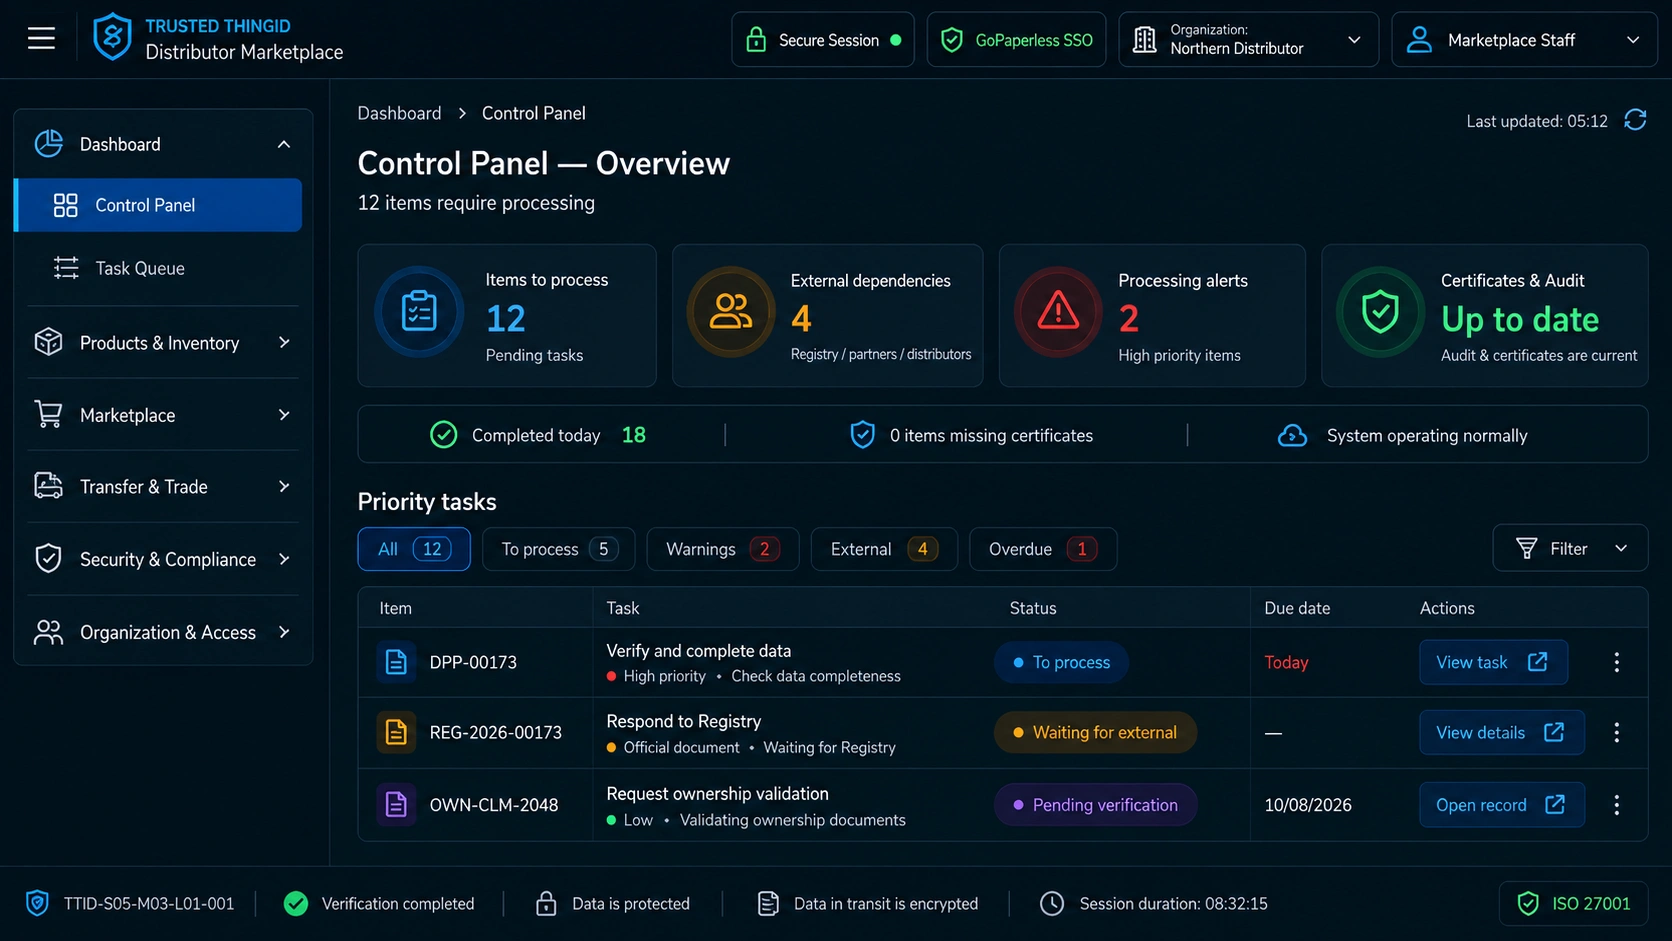Refresh data with the reload icon
Image resolution: width=1672 pixels, height=941 pixels.
(1635, 120)
